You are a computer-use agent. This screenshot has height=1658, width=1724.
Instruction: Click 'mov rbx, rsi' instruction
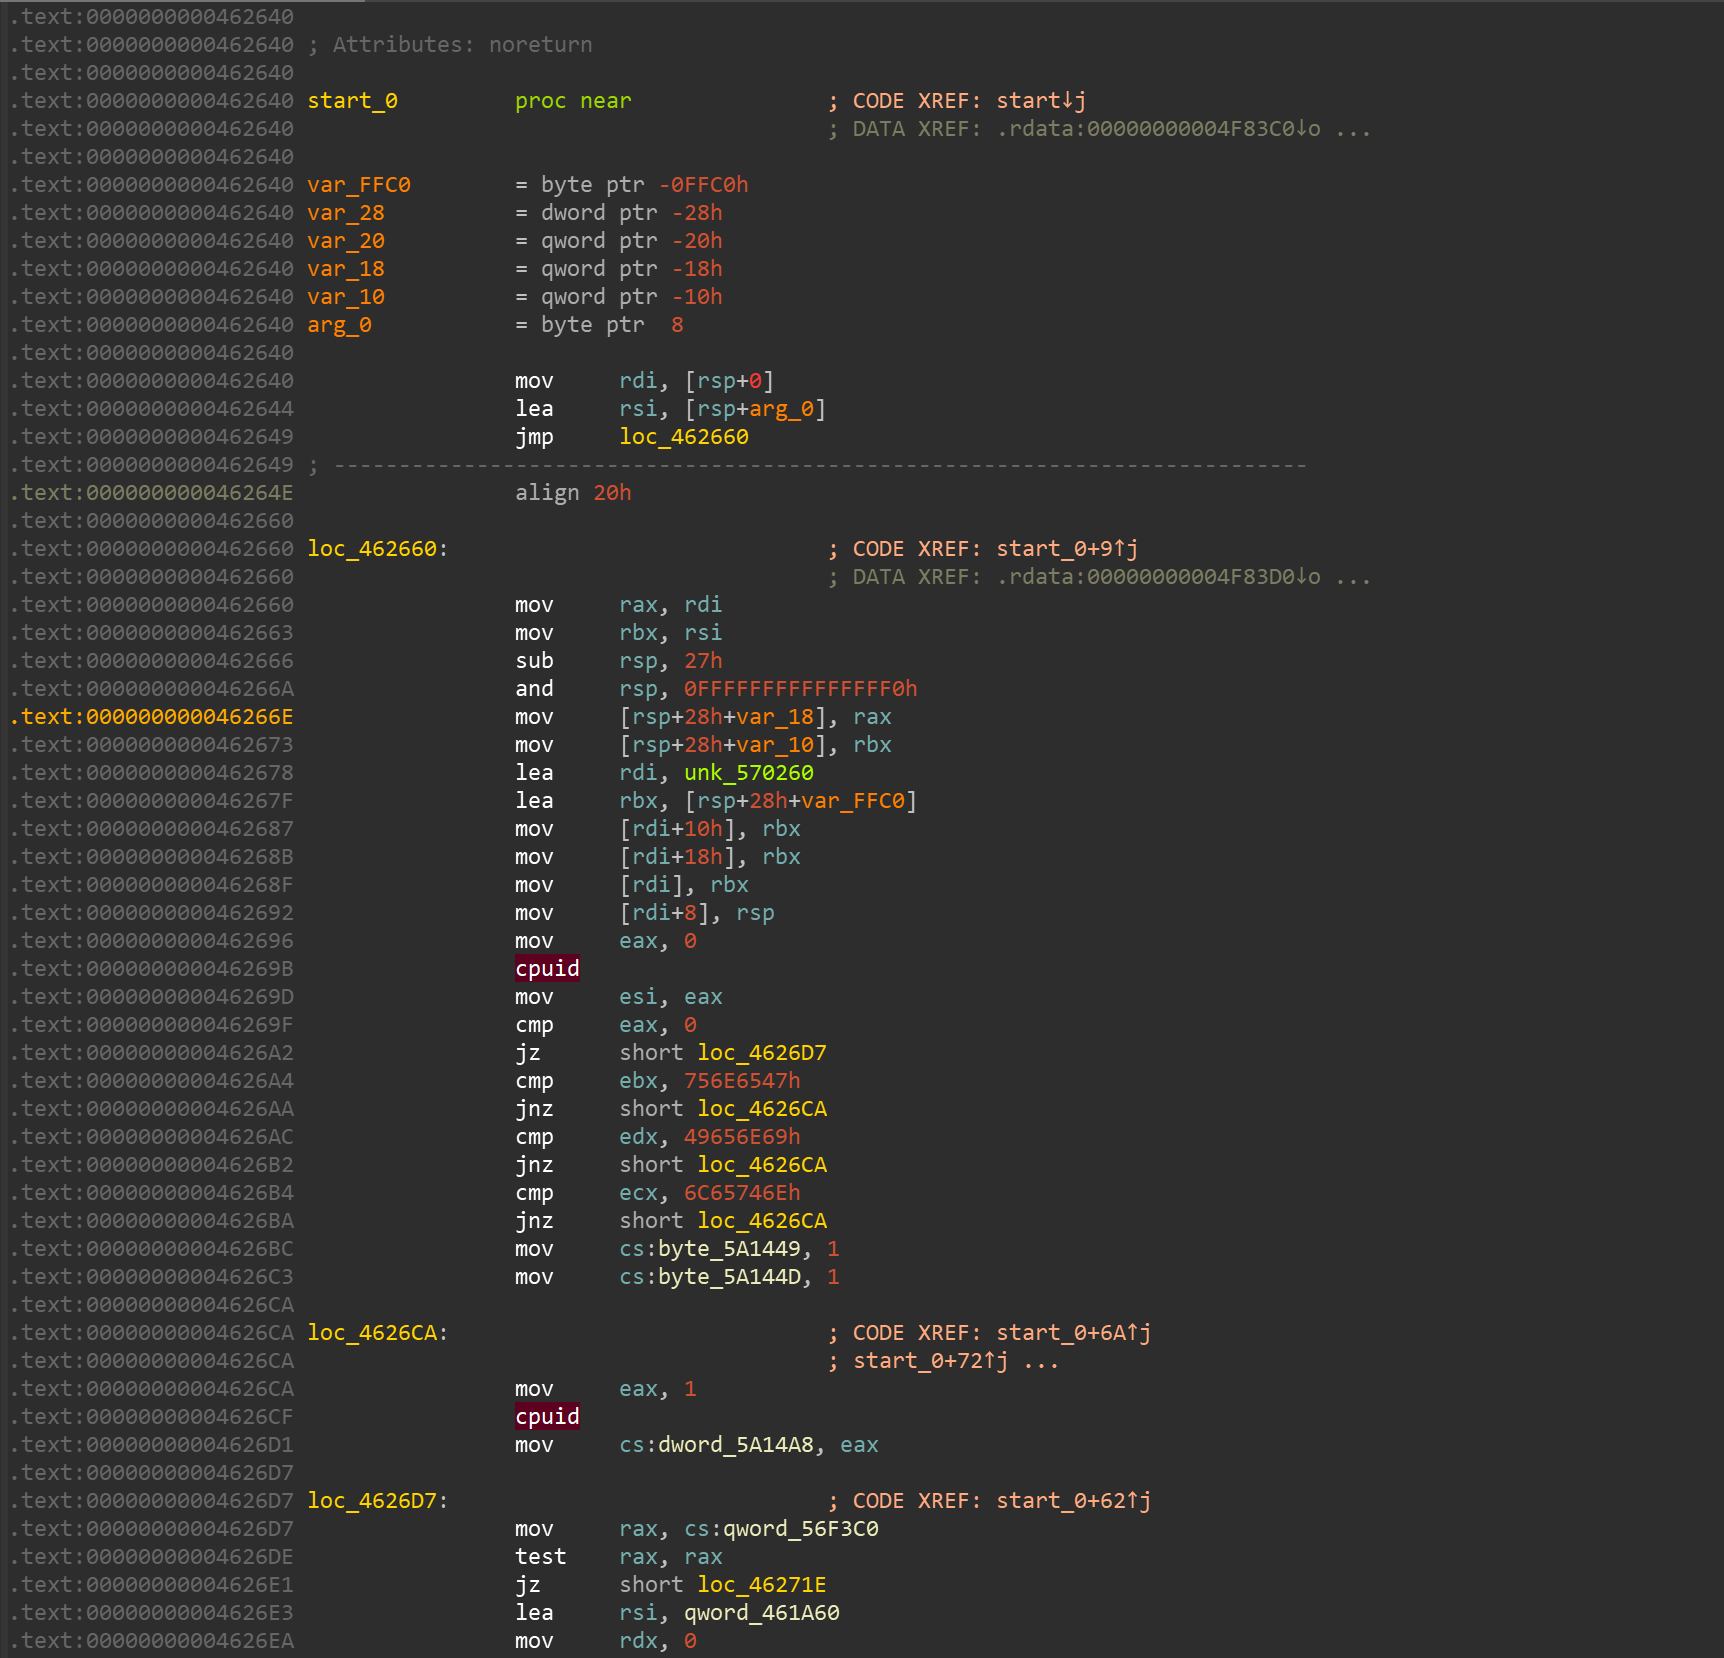click(619, 633)
